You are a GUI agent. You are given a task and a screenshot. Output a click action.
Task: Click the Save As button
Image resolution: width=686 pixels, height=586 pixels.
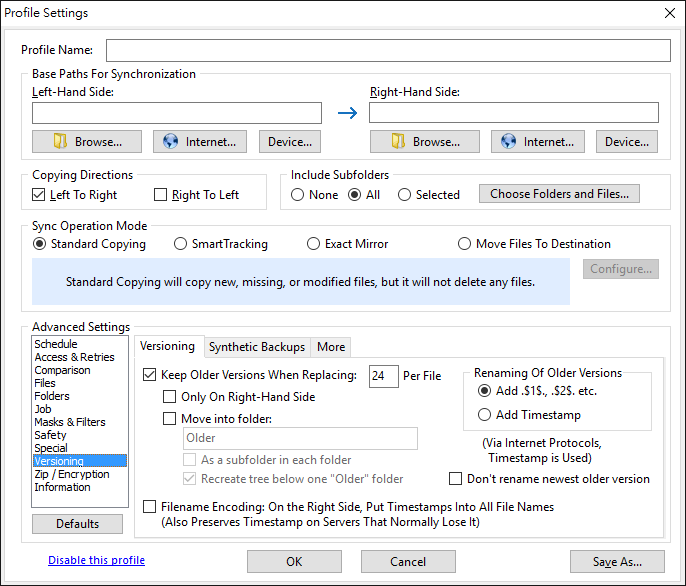point(617,561)
